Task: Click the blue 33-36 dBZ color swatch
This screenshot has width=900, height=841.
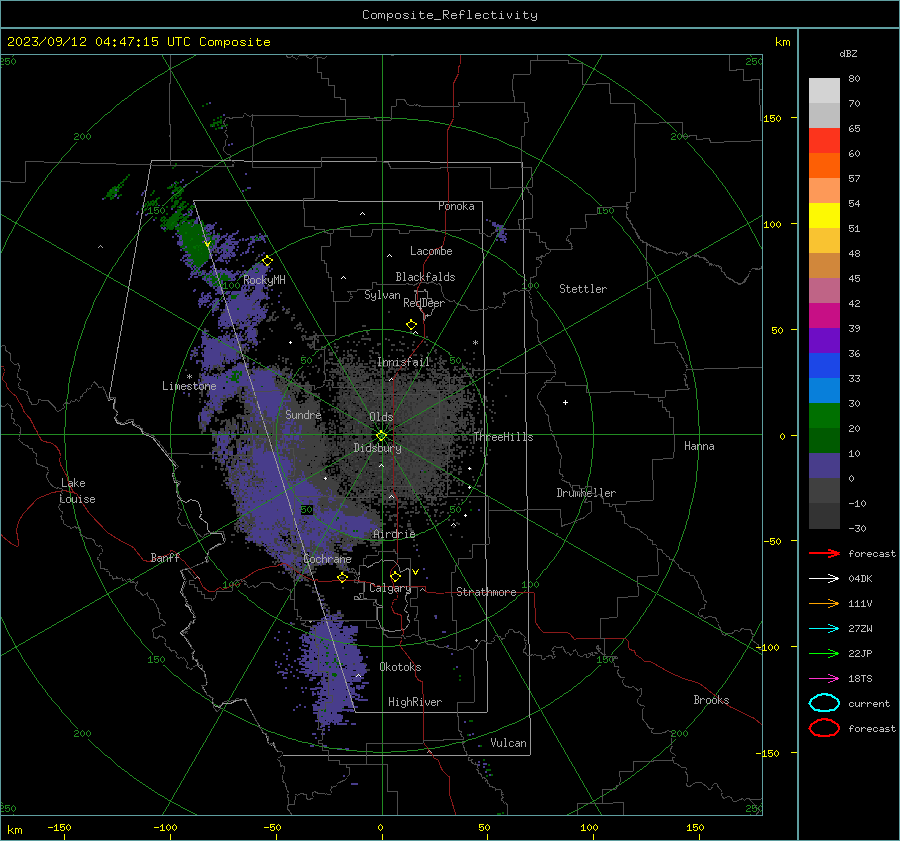Action: (x=824, y=366)
